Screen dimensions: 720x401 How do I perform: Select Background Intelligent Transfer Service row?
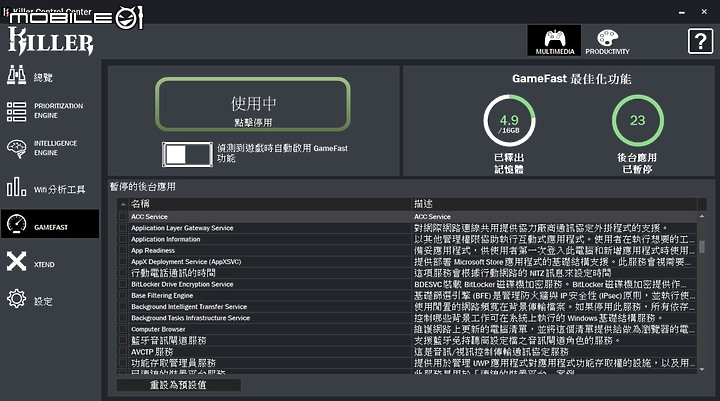point(407,306)
